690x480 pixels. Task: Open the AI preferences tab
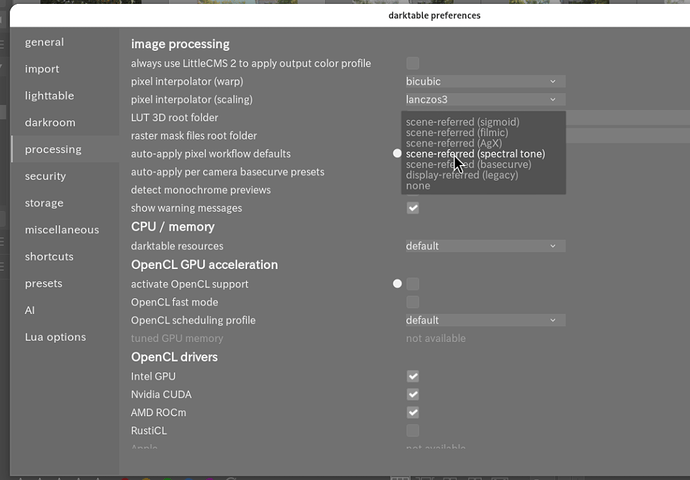65,311
